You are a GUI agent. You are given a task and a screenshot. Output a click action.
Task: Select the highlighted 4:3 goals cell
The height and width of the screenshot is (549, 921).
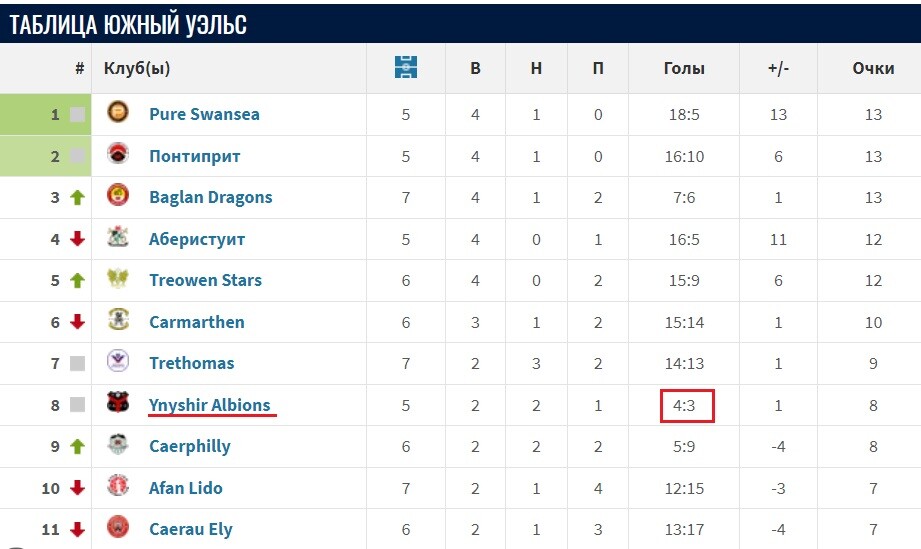pyautogui.click(x=687, y=406)
